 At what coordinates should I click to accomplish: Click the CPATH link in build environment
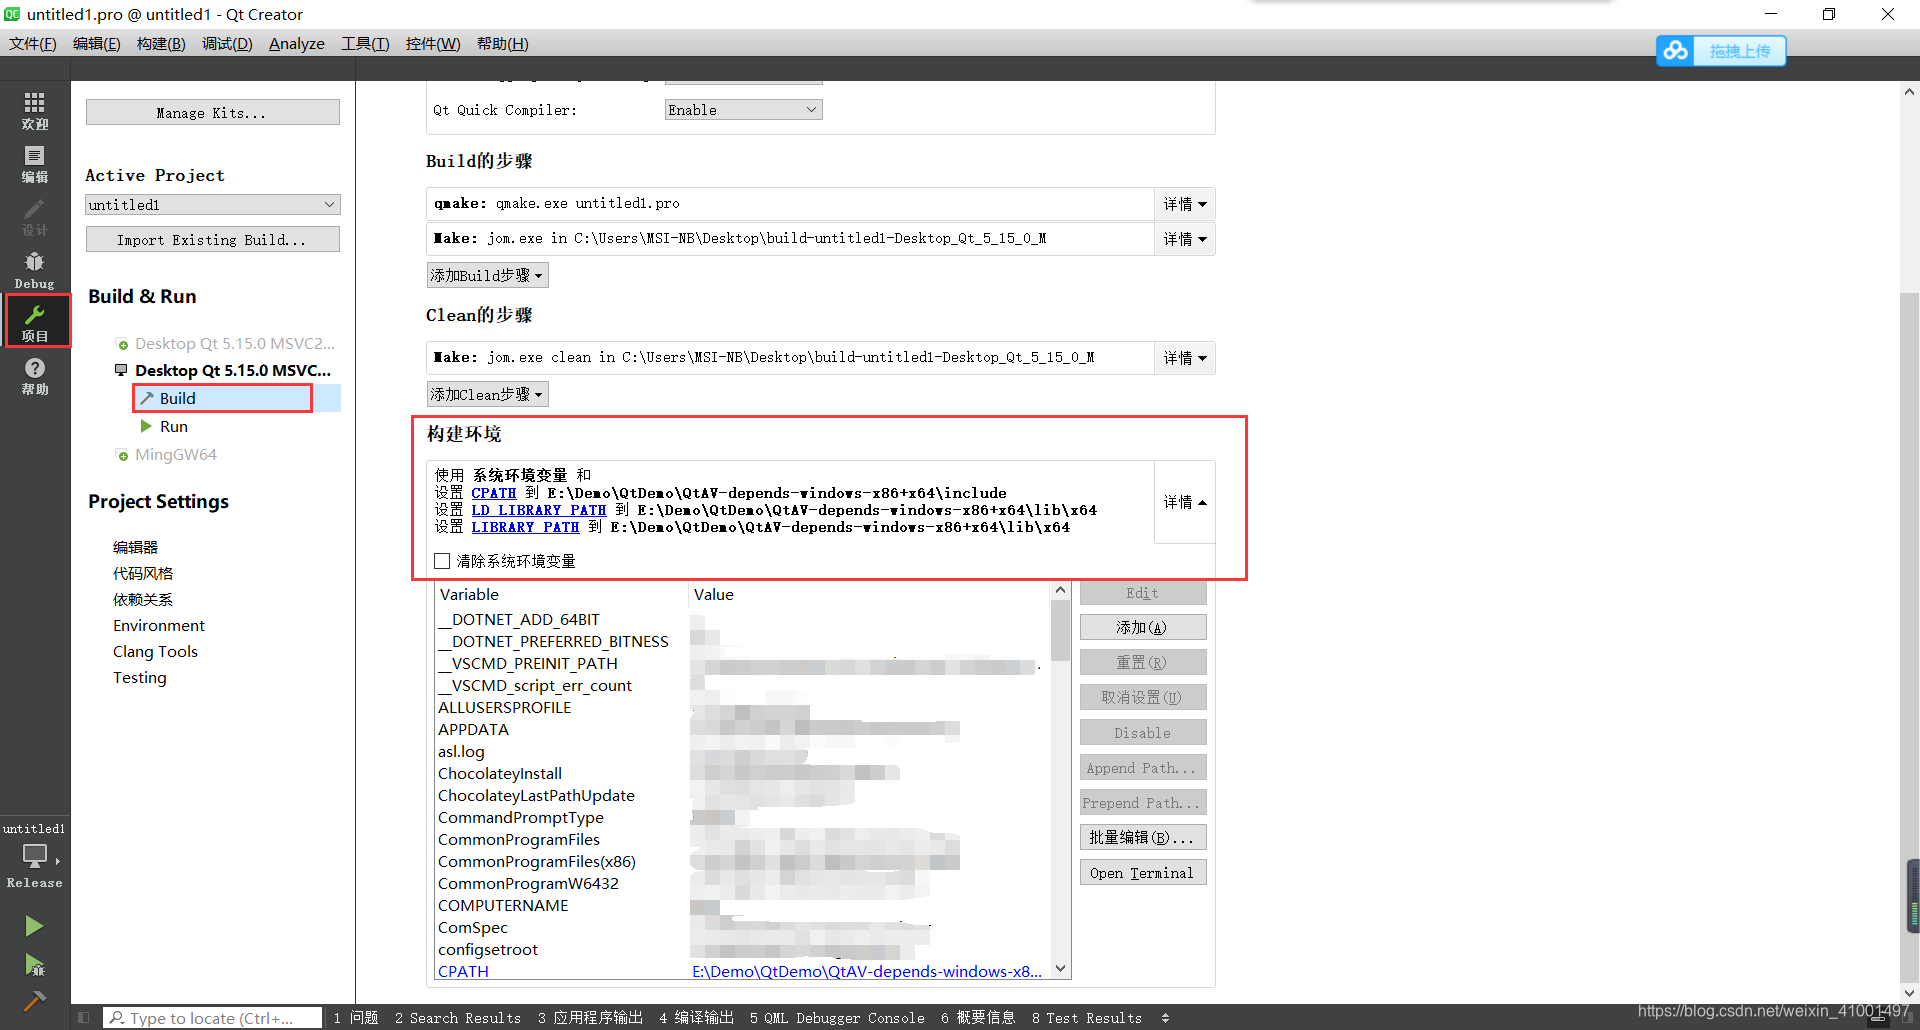(x=494, y=493)
